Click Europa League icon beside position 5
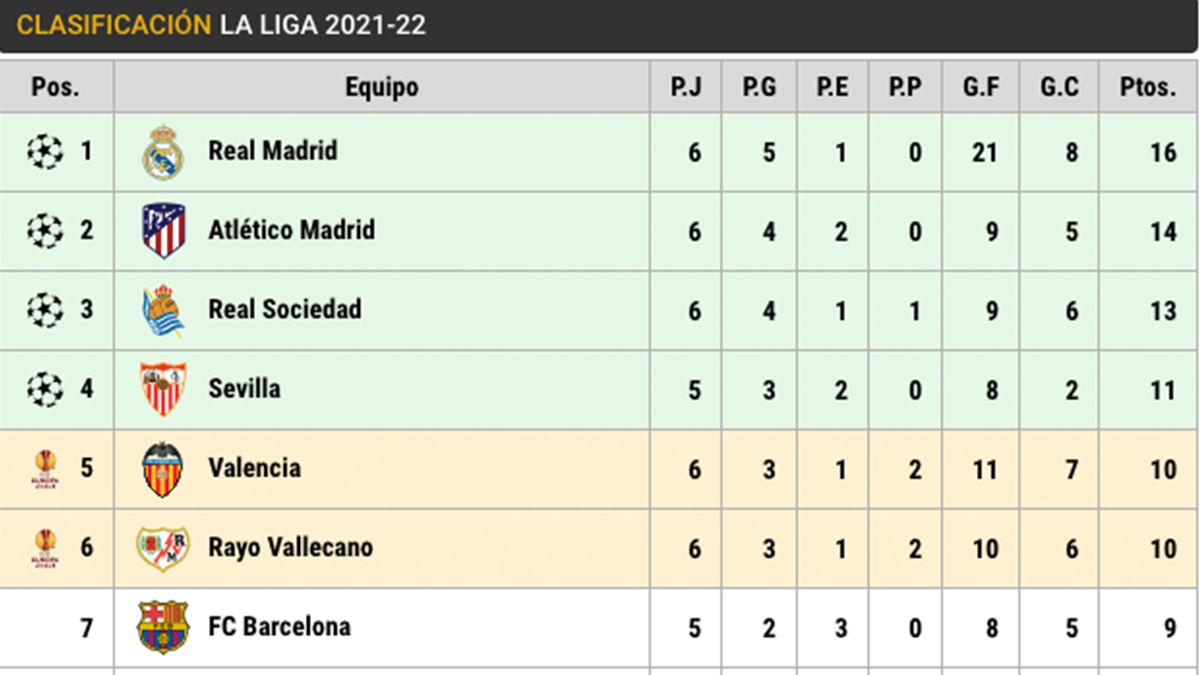The width and height of the screenshot is (1200, 675). 45,468
